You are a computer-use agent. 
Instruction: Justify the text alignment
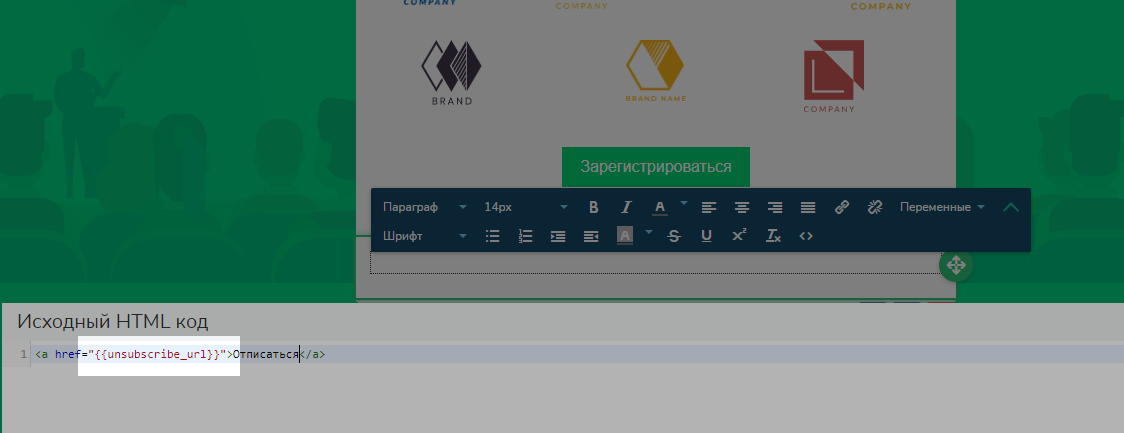click(x=808, y=207)
